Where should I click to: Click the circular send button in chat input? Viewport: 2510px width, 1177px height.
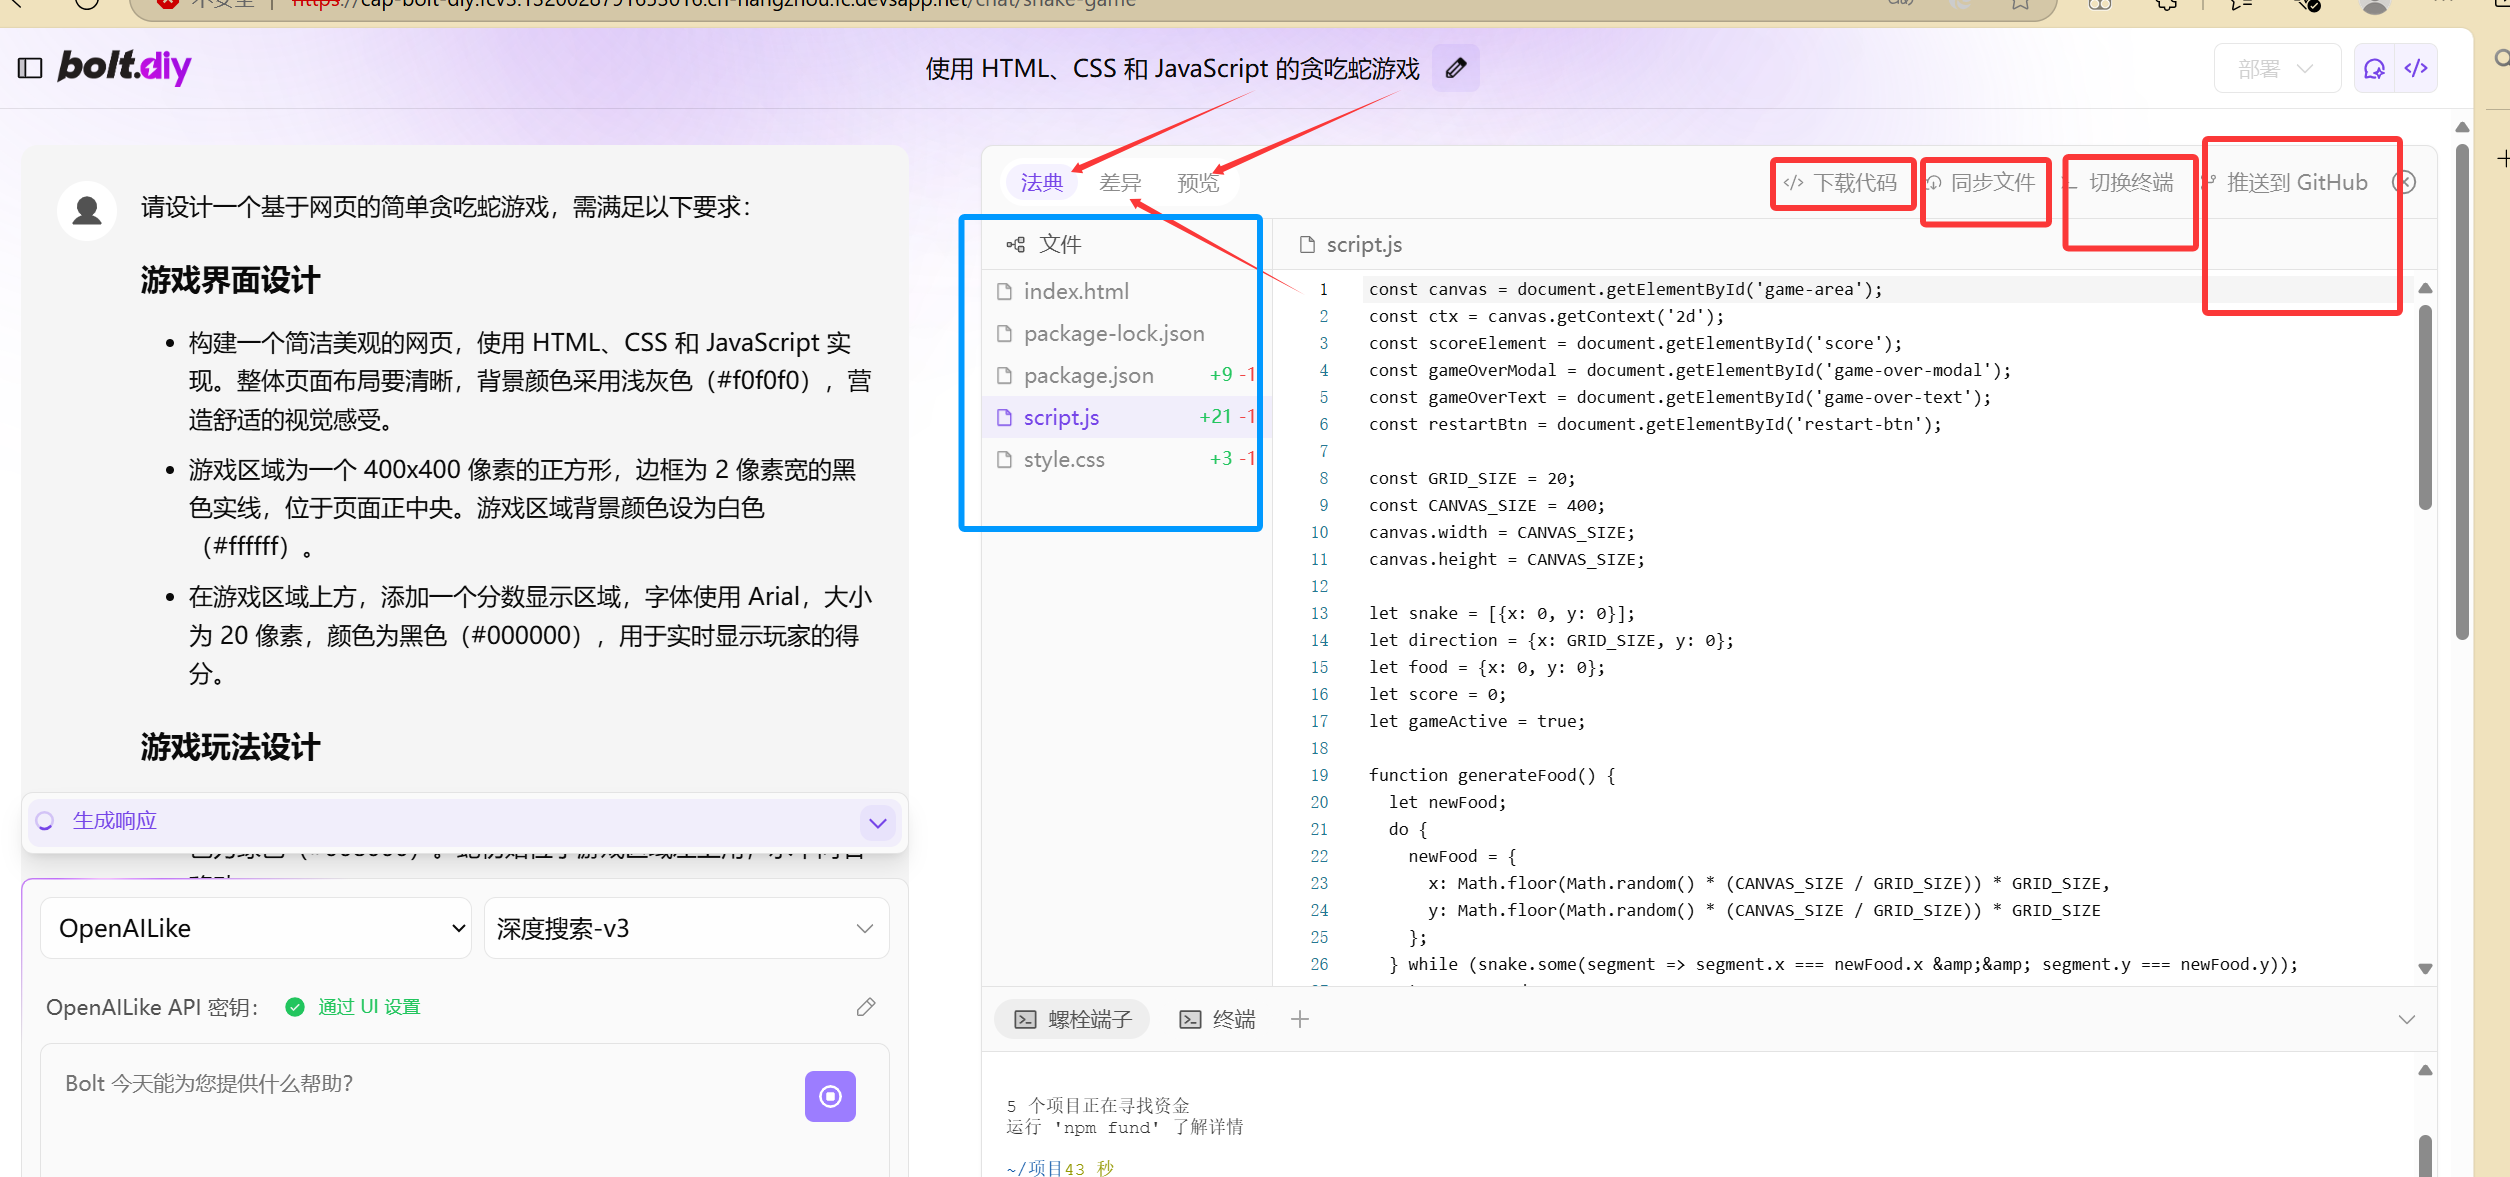[830, 1096]
